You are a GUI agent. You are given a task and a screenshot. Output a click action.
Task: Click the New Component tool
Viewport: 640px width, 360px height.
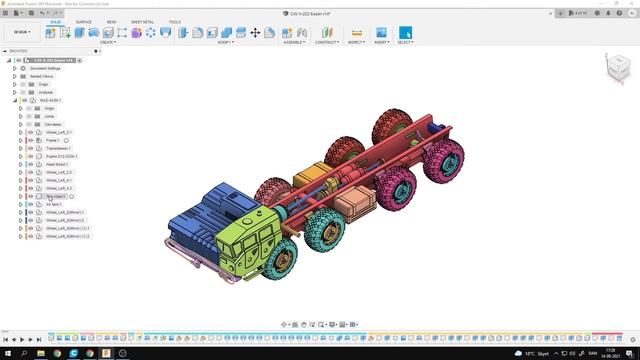tap(51, 33)
